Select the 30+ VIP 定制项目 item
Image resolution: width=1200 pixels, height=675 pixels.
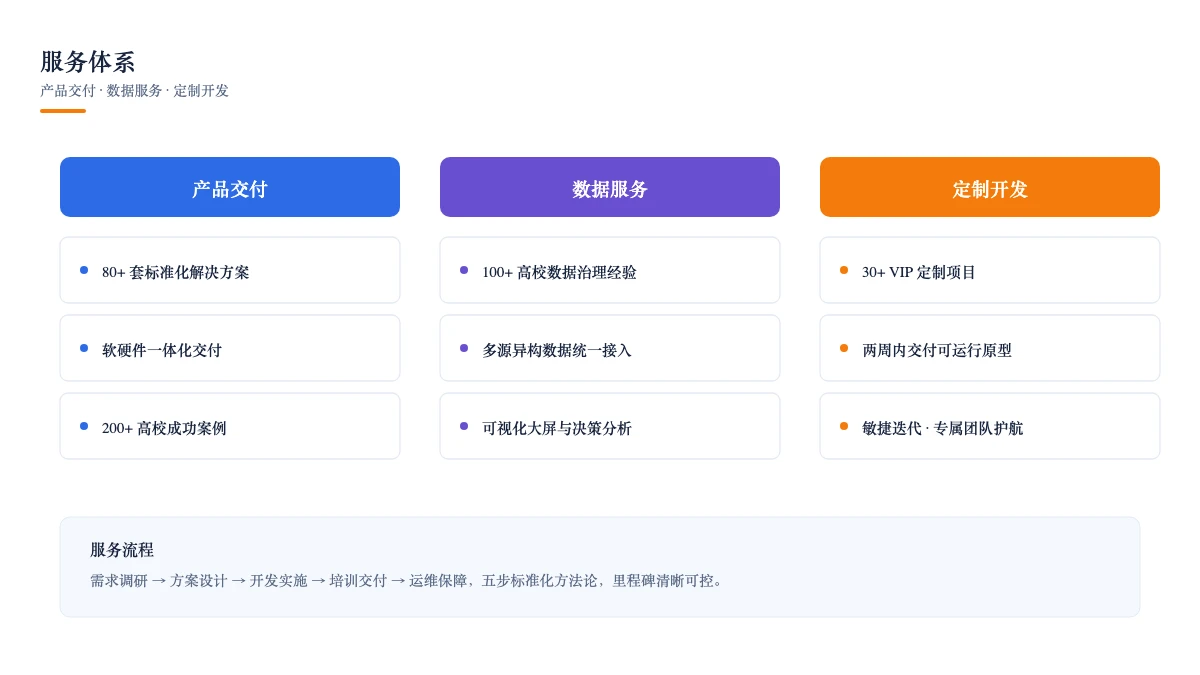[x=990, y=270]
